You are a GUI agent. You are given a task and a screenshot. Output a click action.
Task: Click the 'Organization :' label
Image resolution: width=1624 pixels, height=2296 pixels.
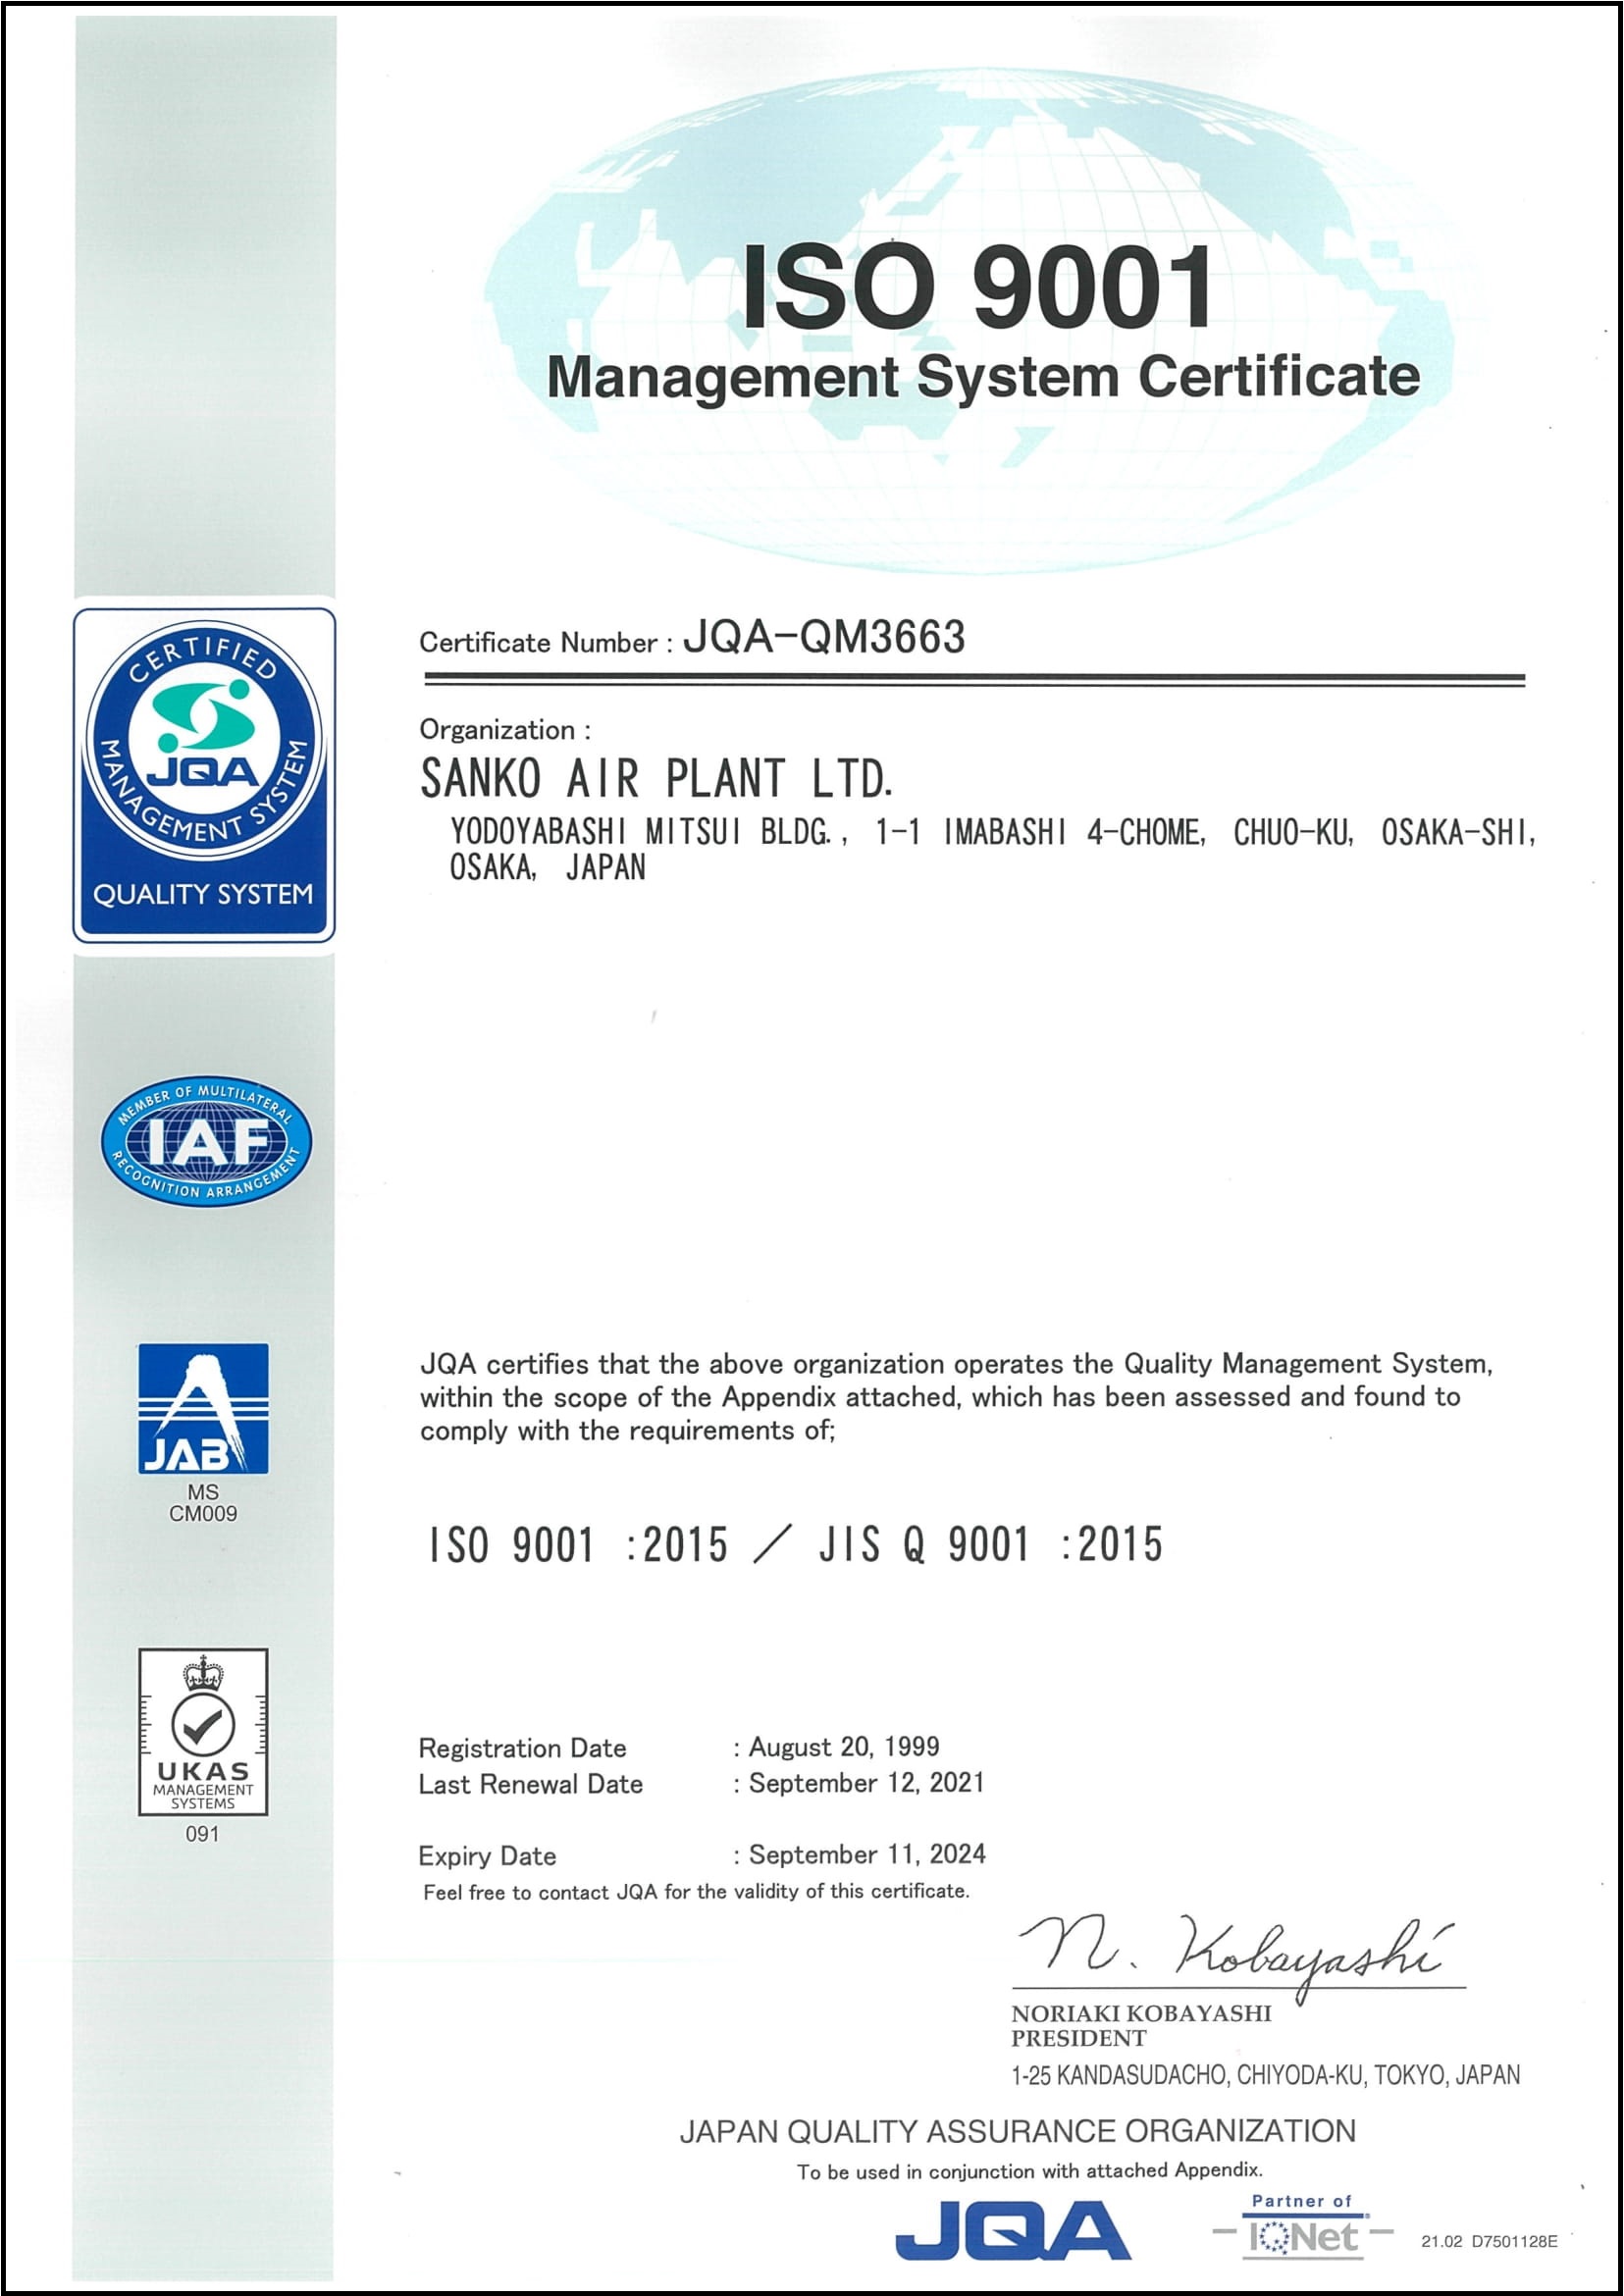505,729
